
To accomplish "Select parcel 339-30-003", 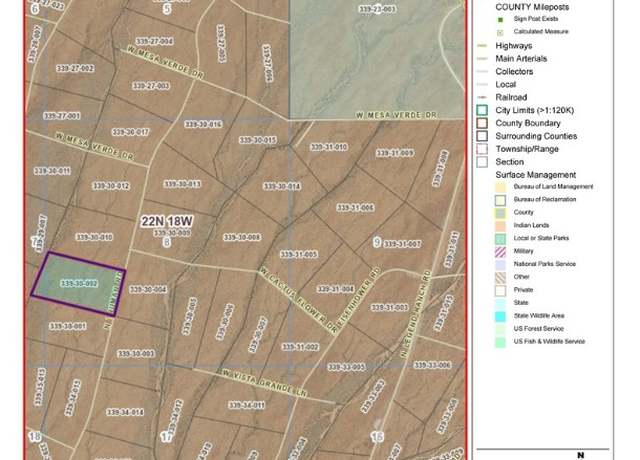I will click(x=136, y=353).
